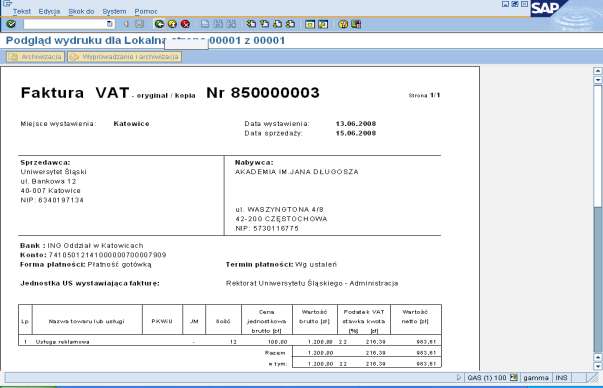Open the command field history dropdown

pos(110,24)
